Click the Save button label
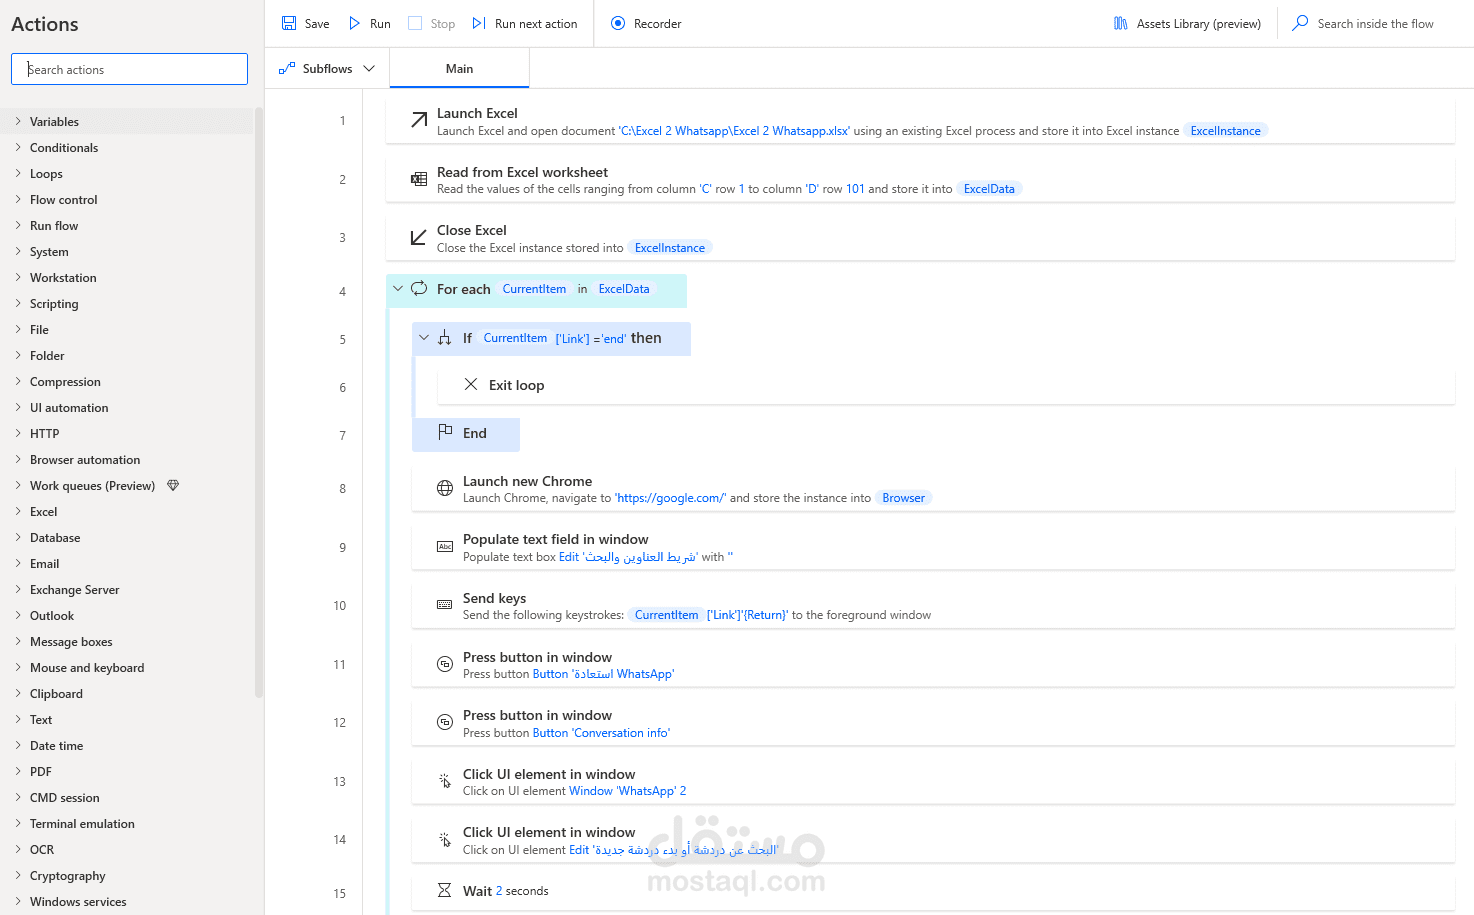1474x915 pixels. click(317, 24)
